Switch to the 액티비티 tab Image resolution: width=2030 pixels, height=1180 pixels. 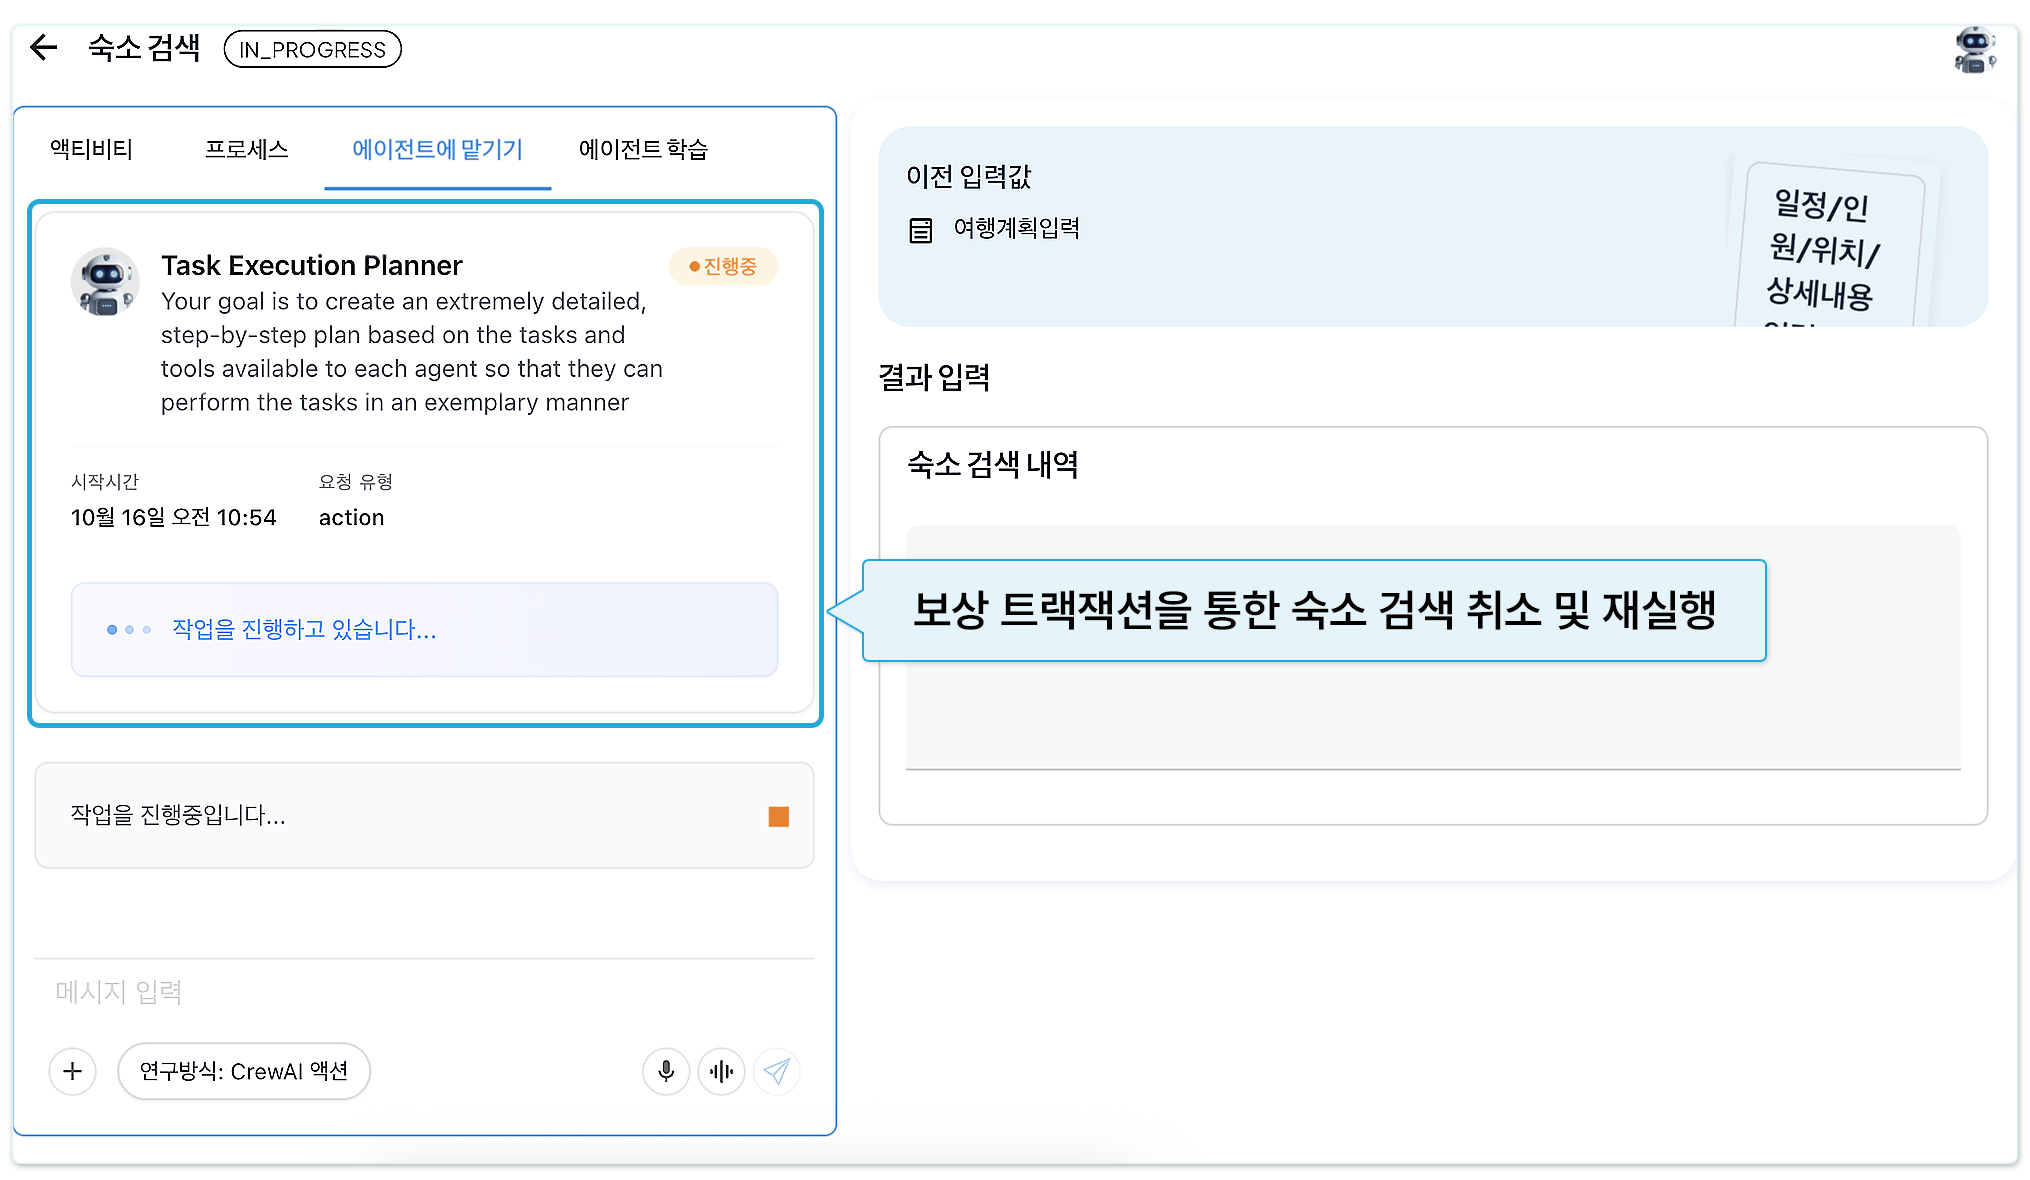coord(92,150)
